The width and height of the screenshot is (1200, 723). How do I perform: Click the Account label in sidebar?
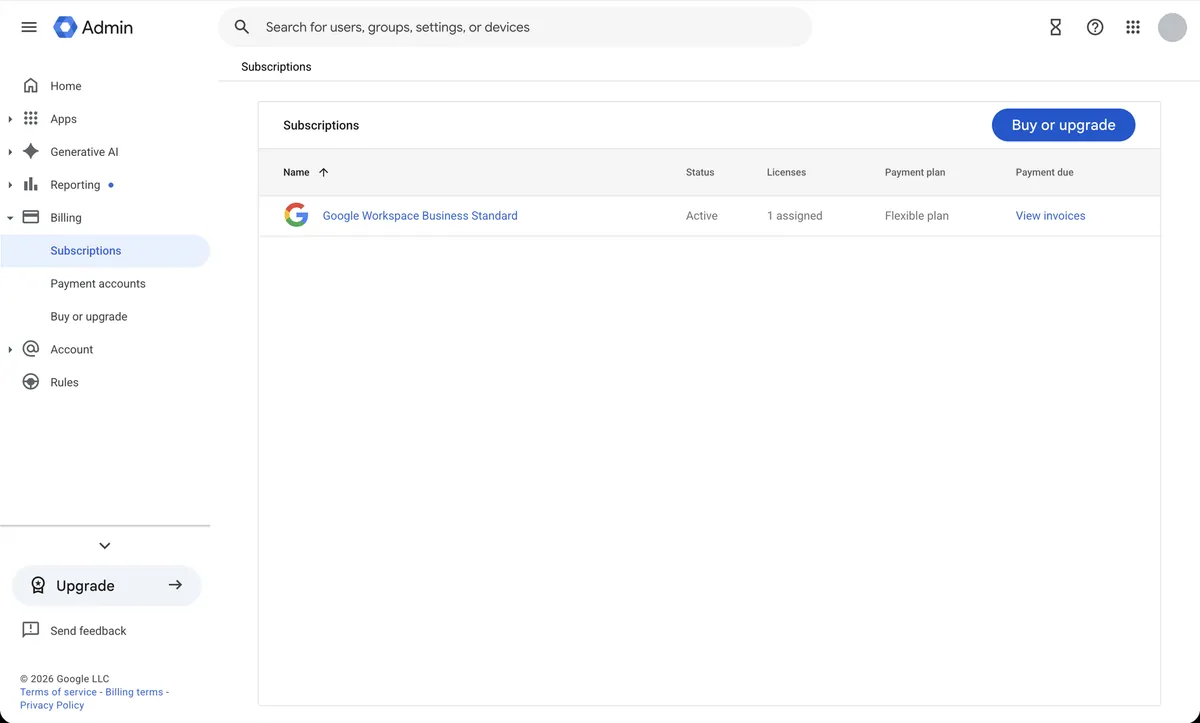point(72,350)
